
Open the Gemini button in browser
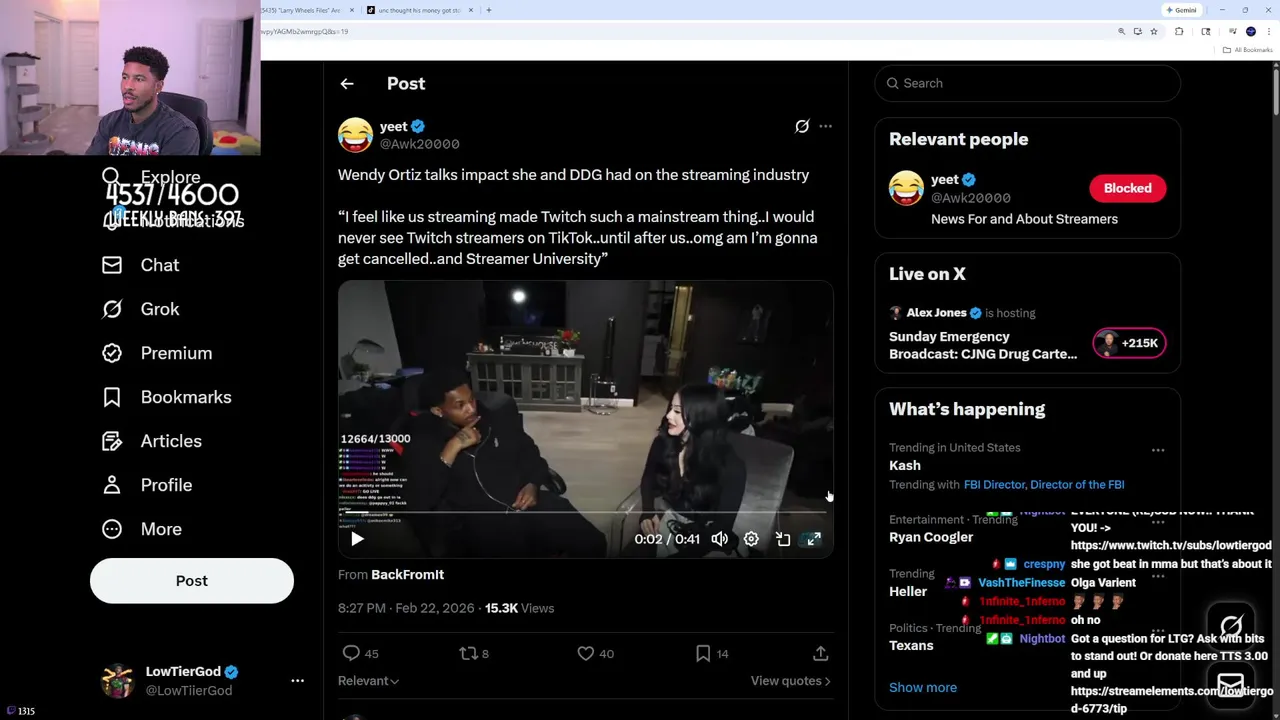1181,10
